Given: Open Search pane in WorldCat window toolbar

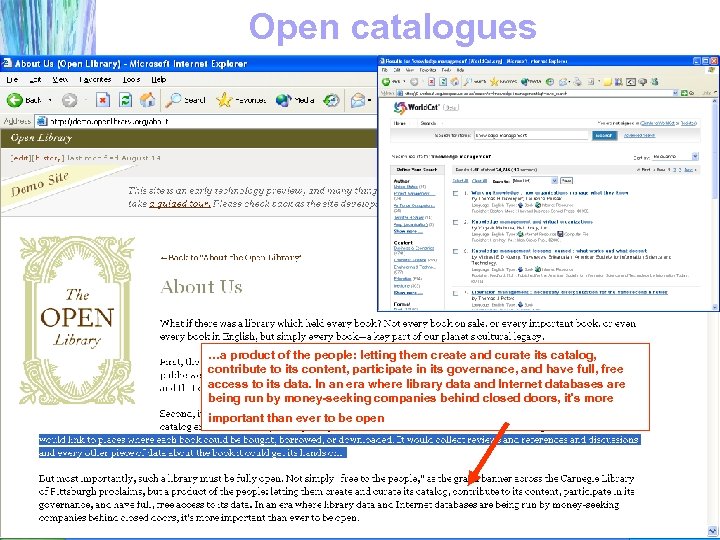Looking at the screenshot, I should pos(475,82).
